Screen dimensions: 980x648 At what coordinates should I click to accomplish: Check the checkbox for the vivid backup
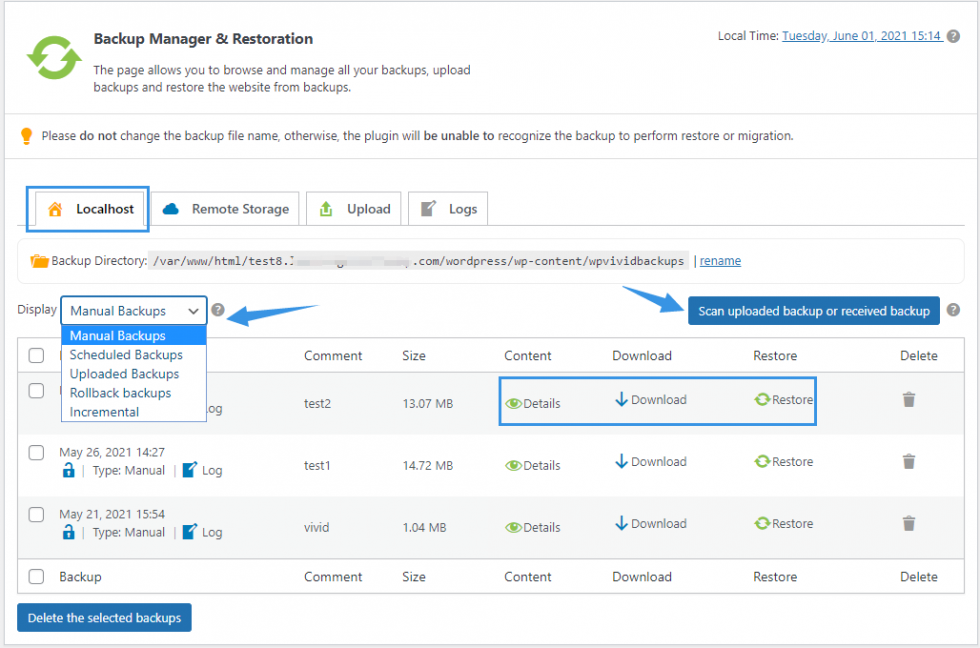(x=36, y=514)
